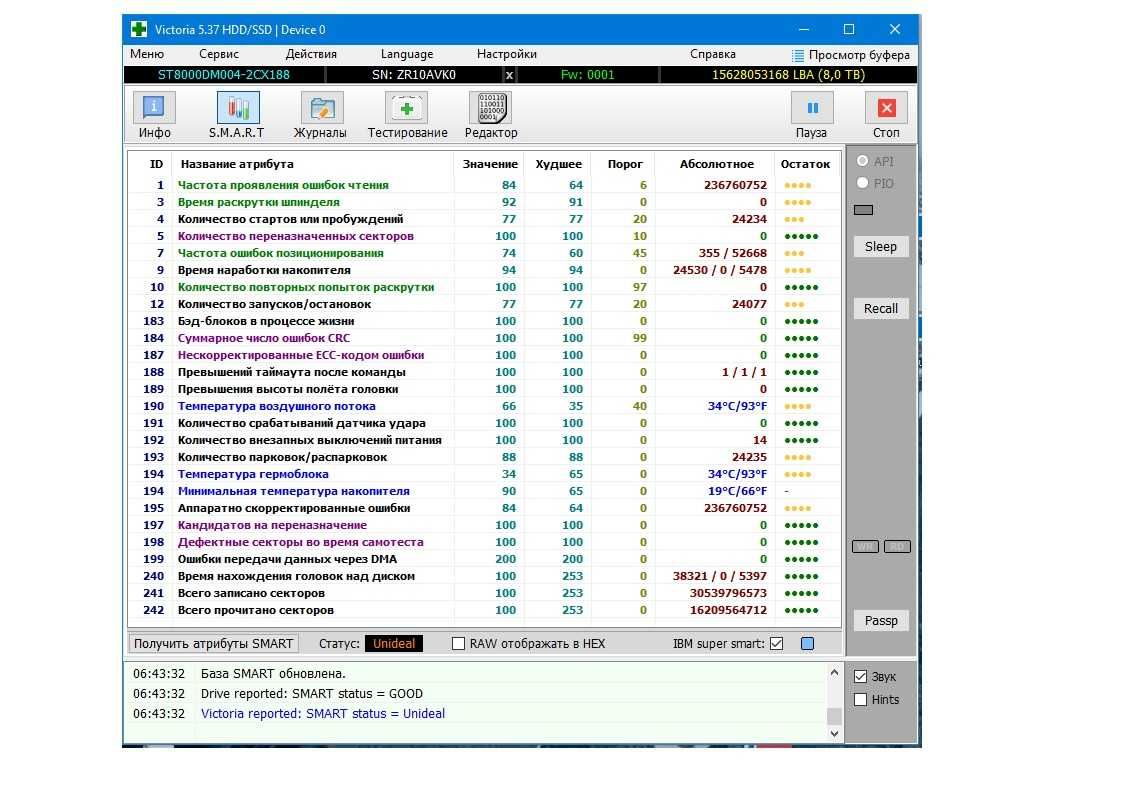Click the Порог column header
The width and height of the screenshot is (1123, 794).
[x=625, y=164]
